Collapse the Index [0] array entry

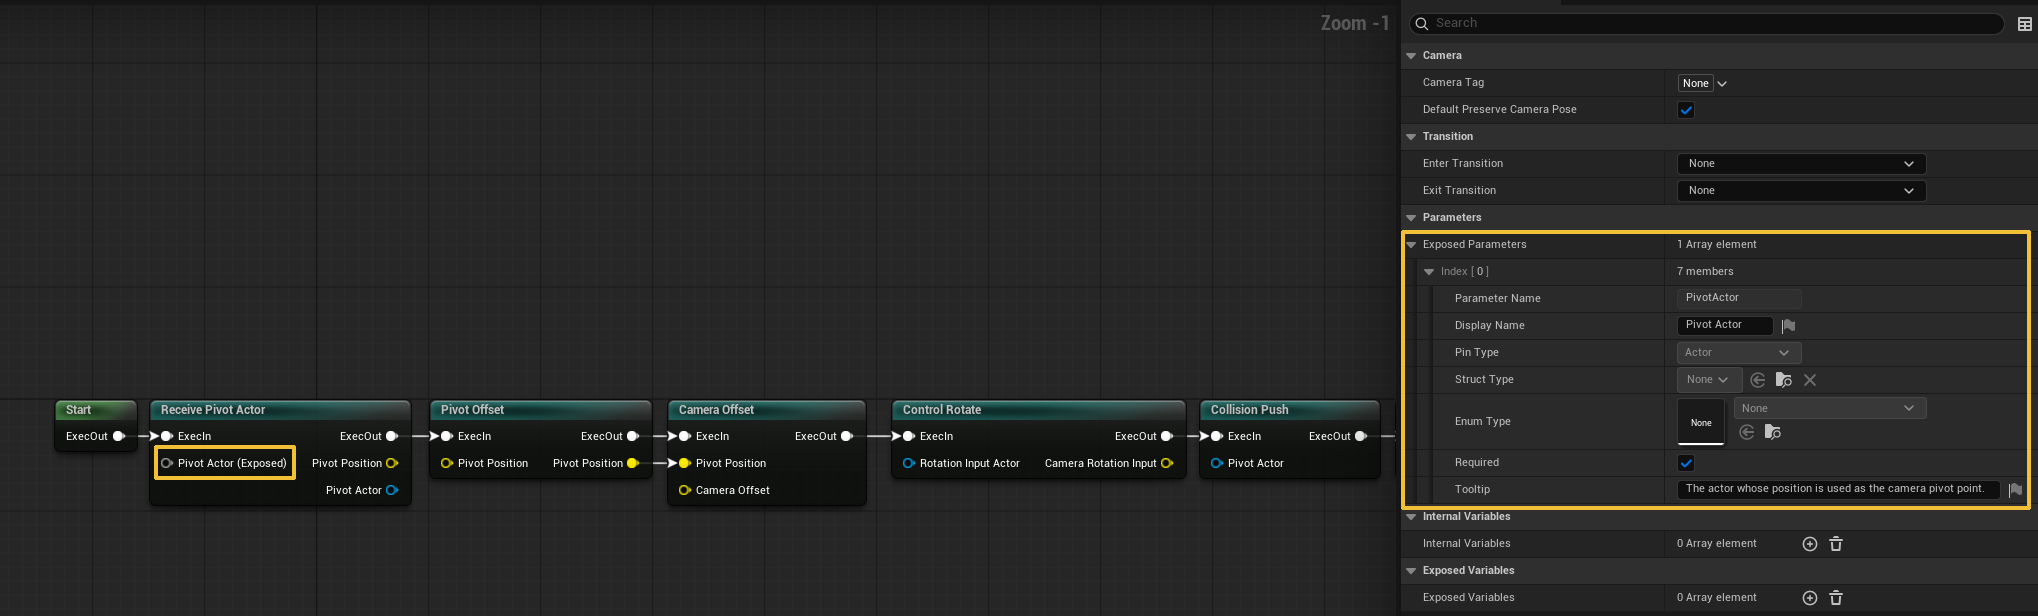click(1429, 272)
